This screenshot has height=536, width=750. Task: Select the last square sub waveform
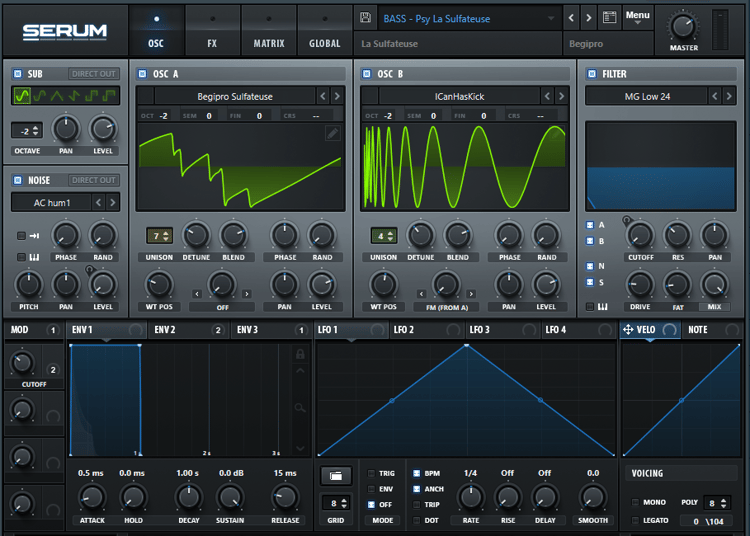pyautogui.click(x=110, y=96)
